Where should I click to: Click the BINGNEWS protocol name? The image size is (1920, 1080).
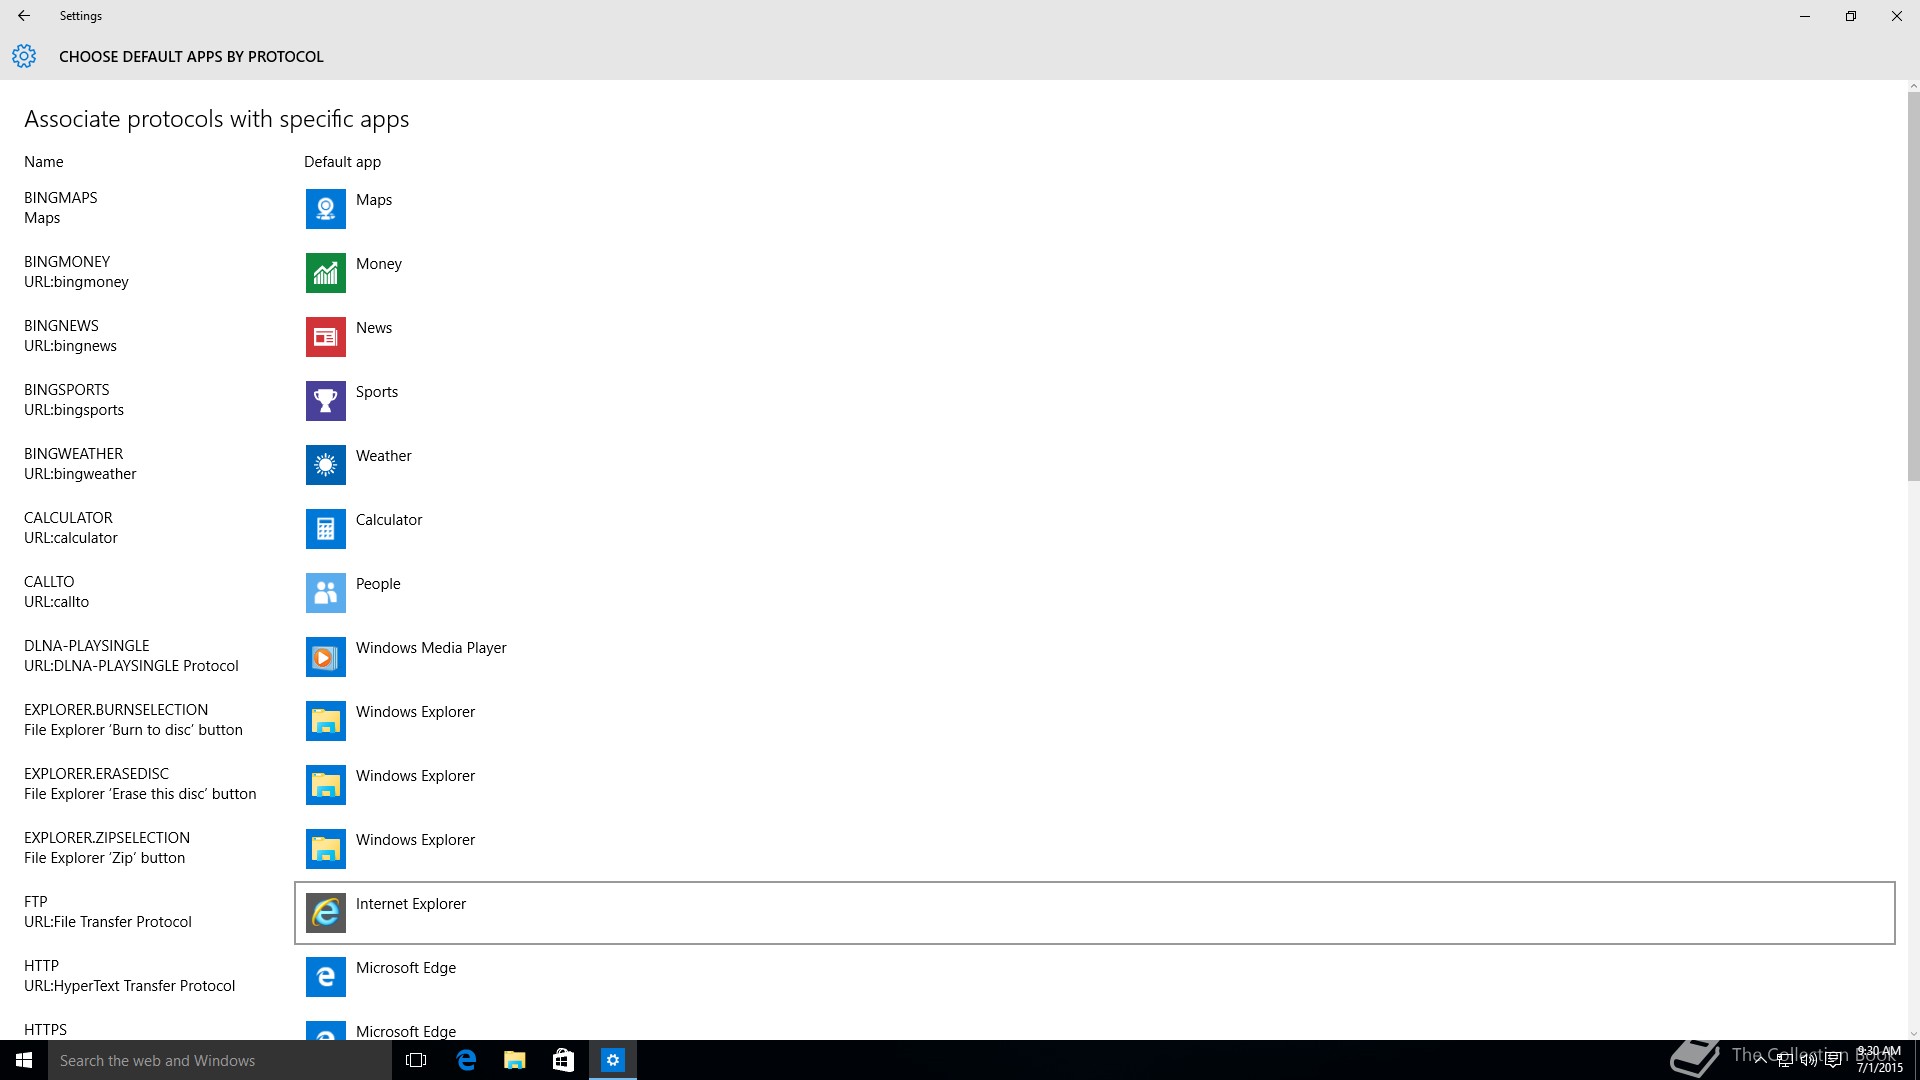(61, 326)
